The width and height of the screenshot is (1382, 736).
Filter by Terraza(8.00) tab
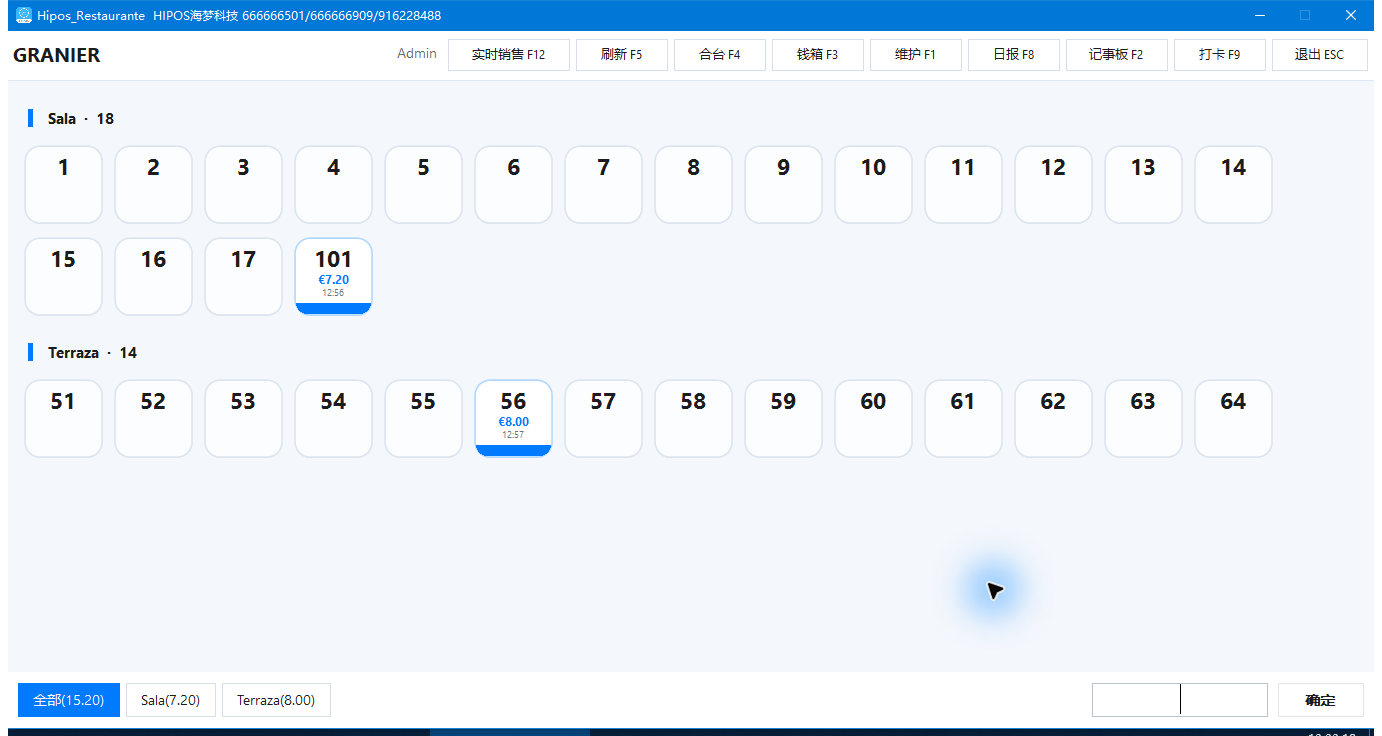coord(276,700)
